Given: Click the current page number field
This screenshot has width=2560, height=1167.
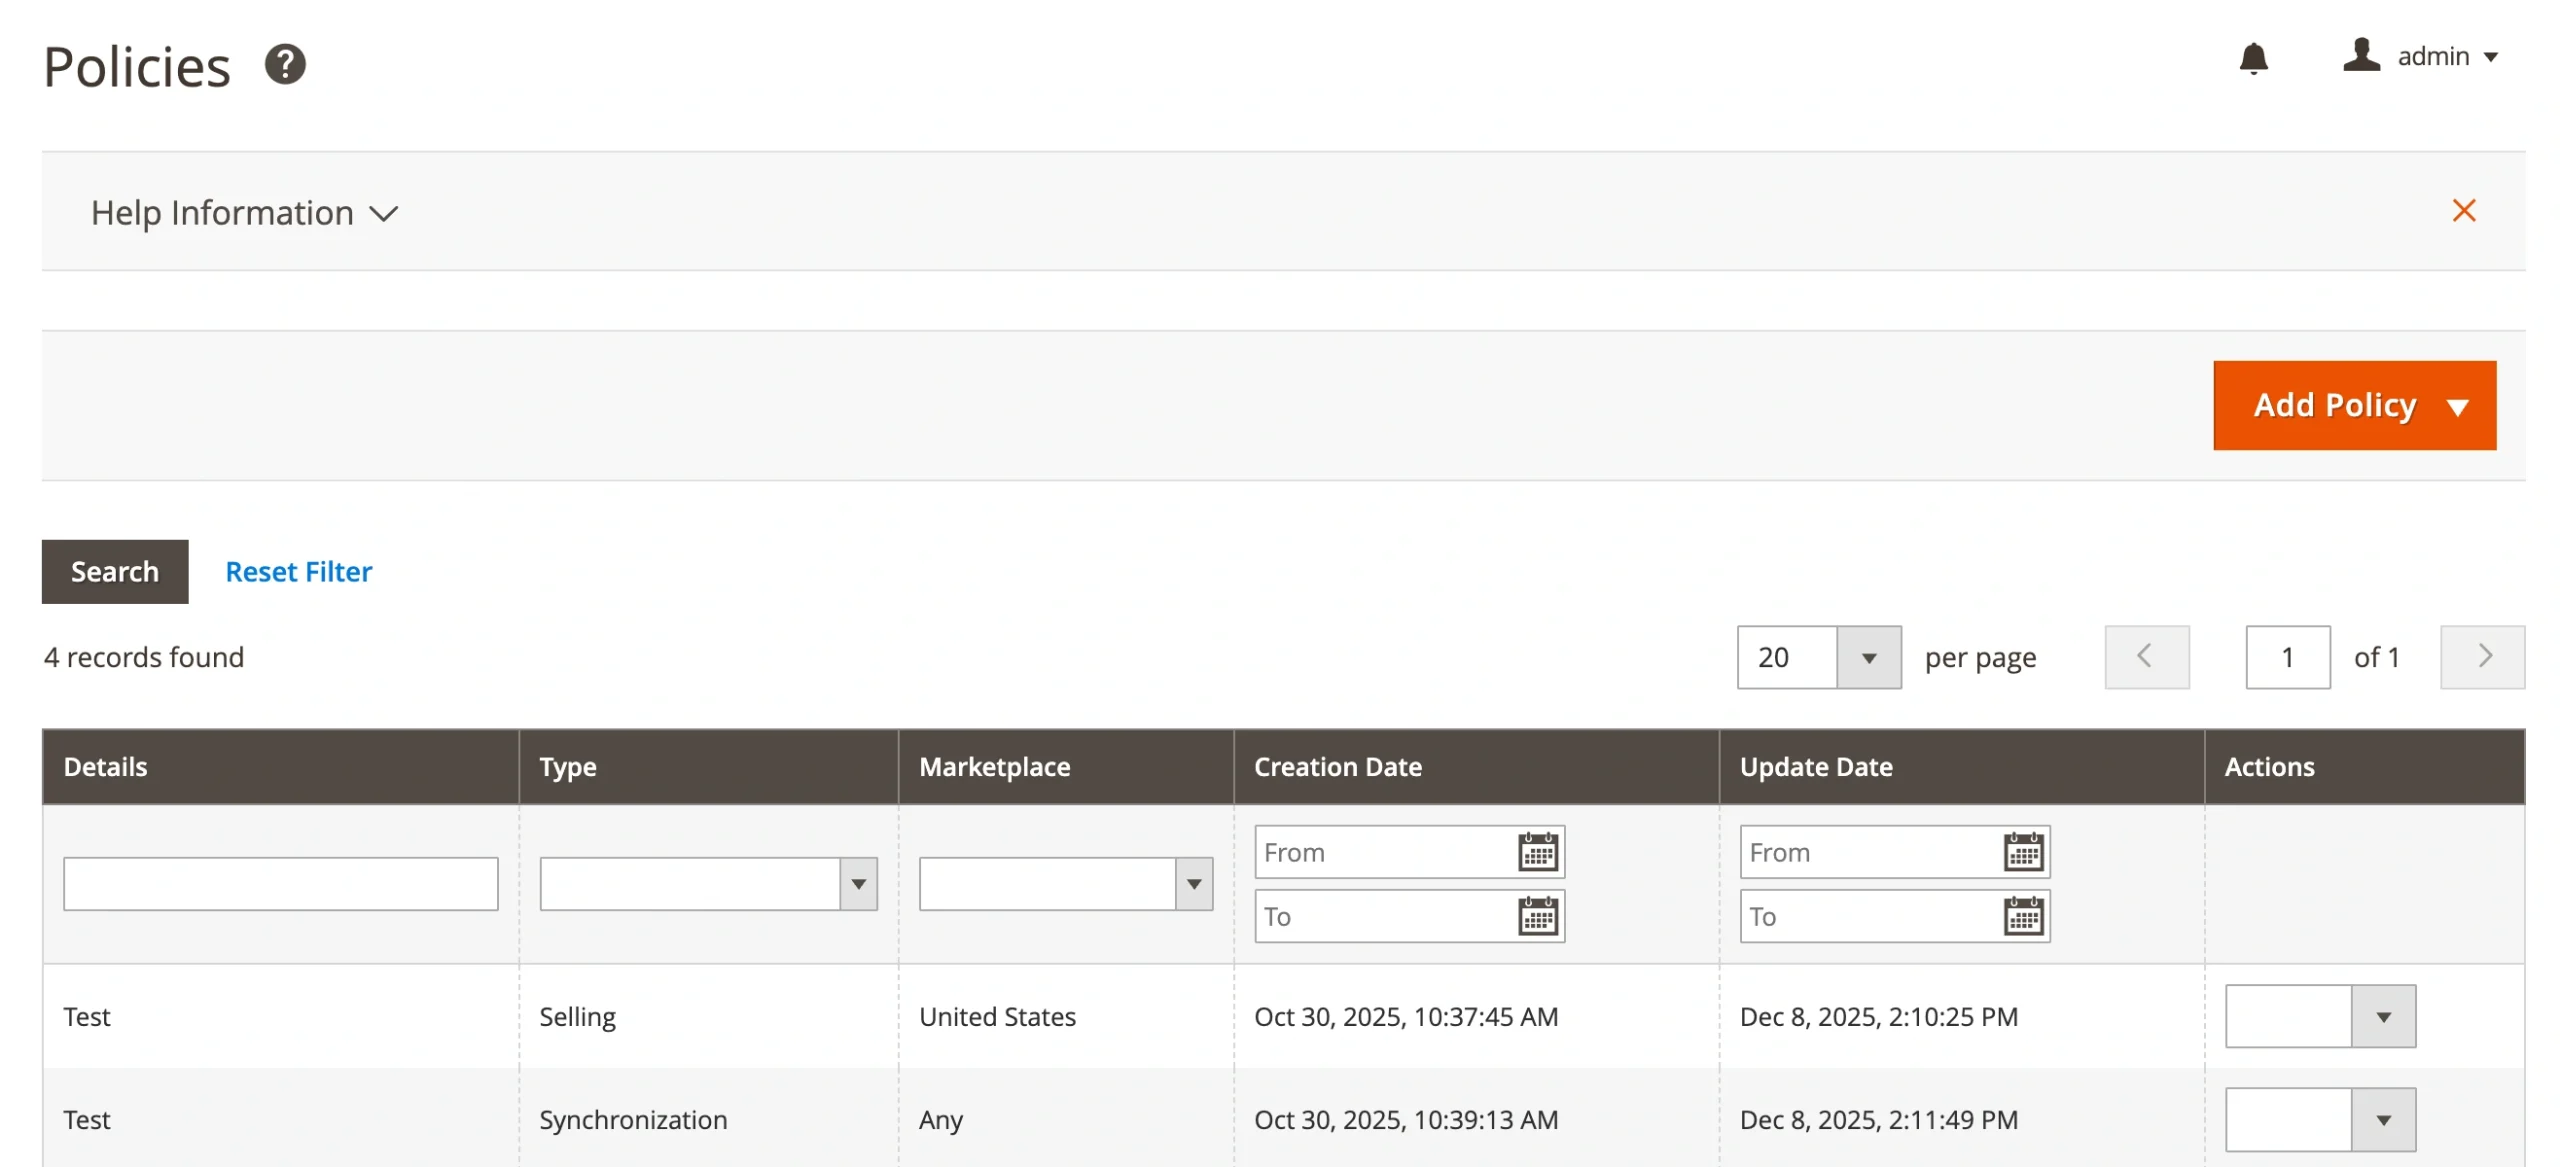Looking at the screenshot, I should coord(2287,657).
